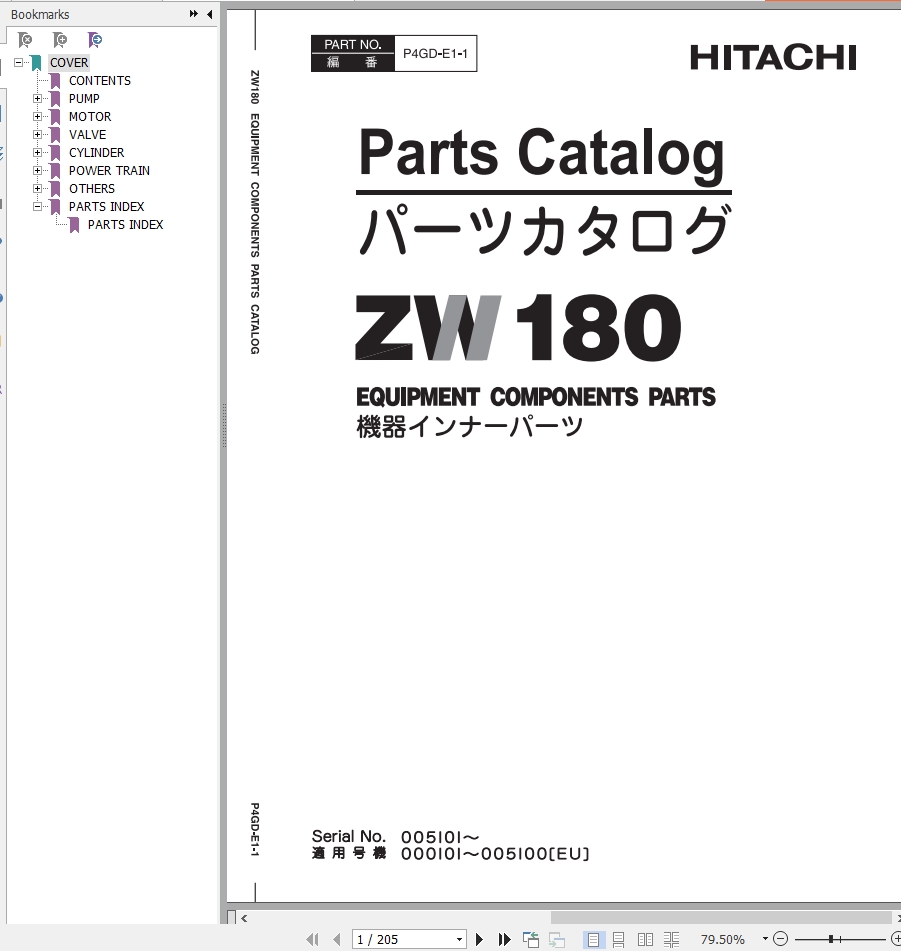Go to the next page

[x=479, y=939]
